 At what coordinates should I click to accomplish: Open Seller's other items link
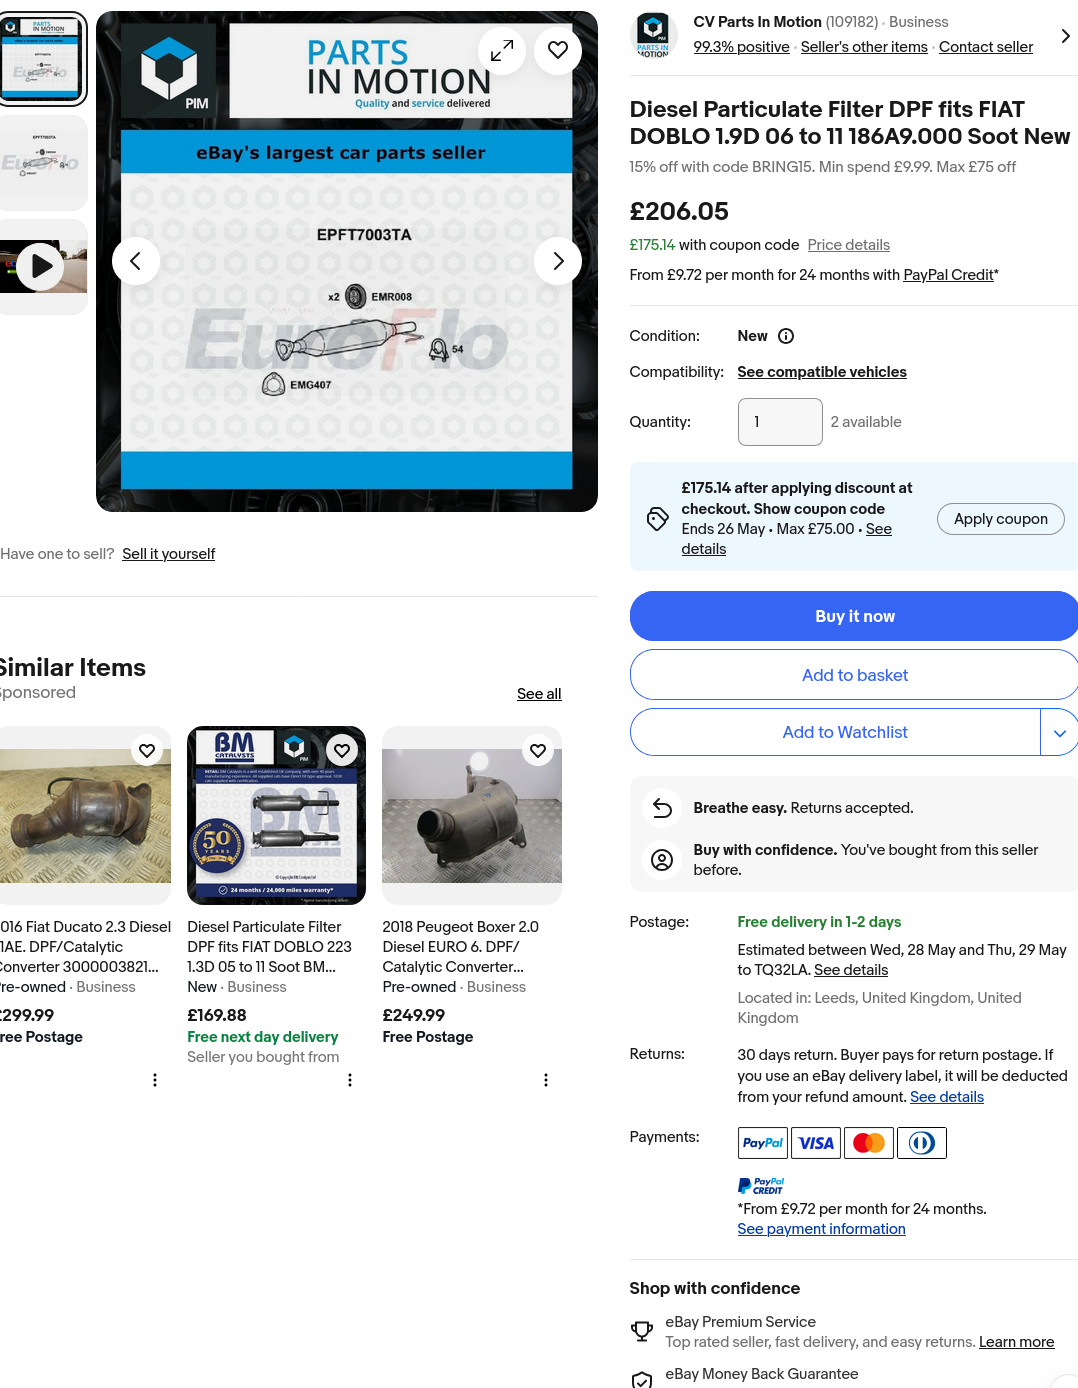pos(864,47)
